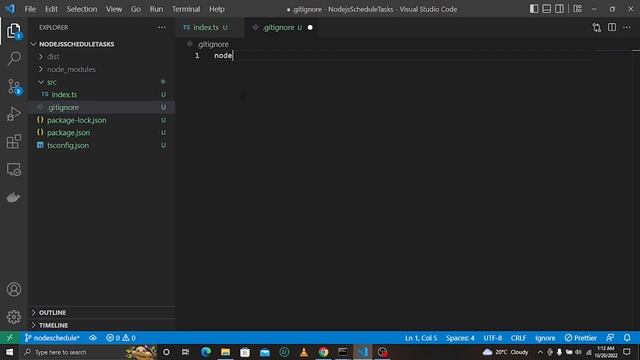Screen dimensions: 640x360
Task: Open the Terminal menu
Action: 186,9
